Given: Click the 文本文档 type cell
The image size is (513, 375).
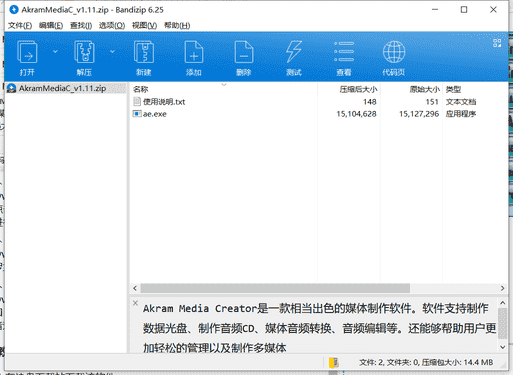Looking at the screenshot, I should [461, 102].
